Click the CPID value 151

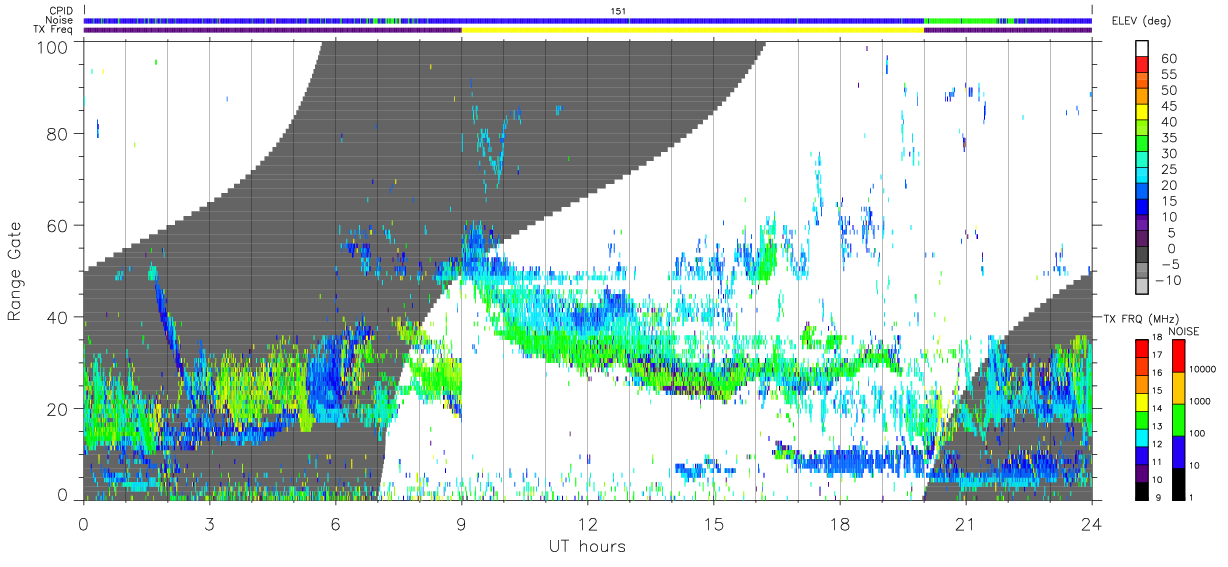pos(618,11)
